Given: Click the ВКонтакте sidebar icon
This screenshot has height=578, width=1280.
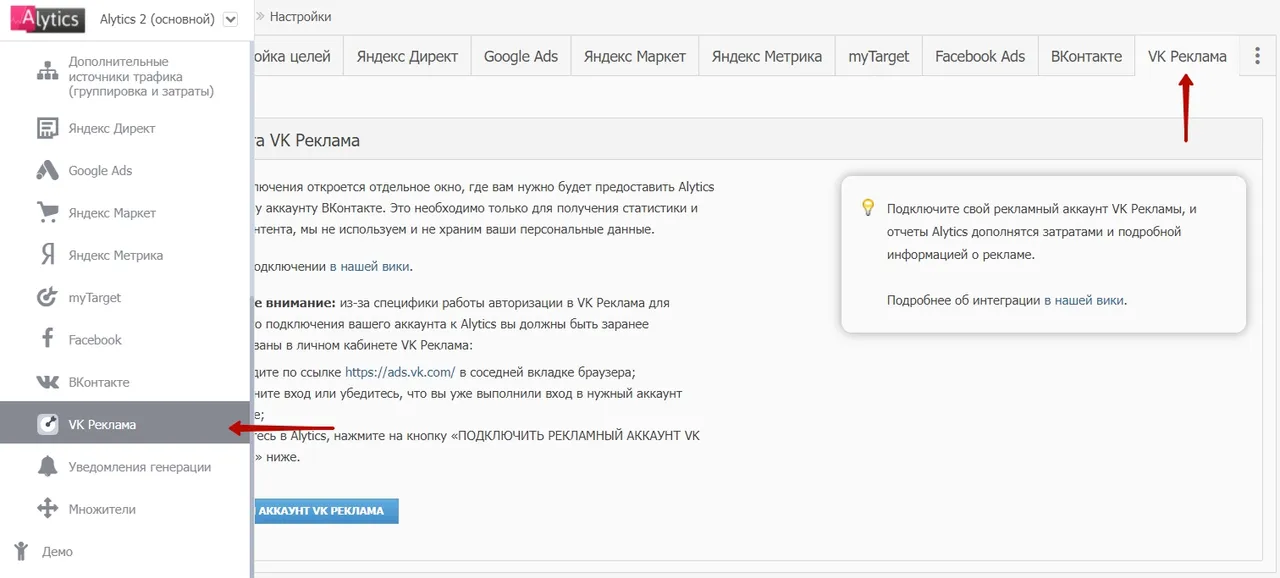Looking at the screenshot, I should [47, 382].
